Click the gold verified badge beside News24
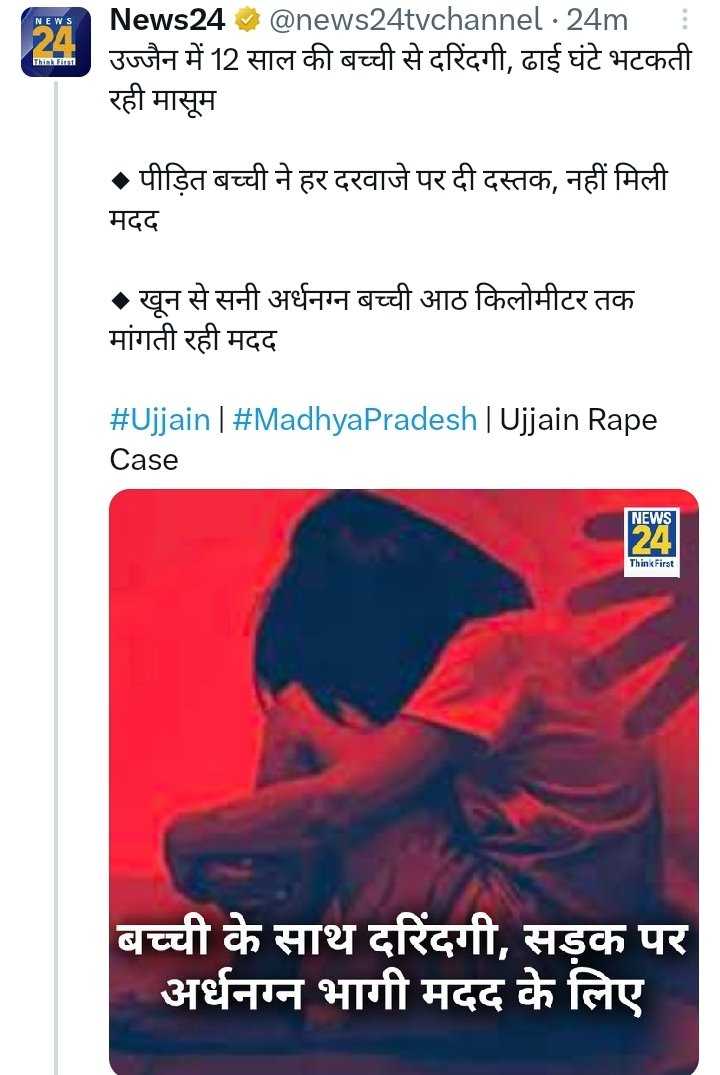This screenshot has width=720, height=1075. click(x=247, y=21)
